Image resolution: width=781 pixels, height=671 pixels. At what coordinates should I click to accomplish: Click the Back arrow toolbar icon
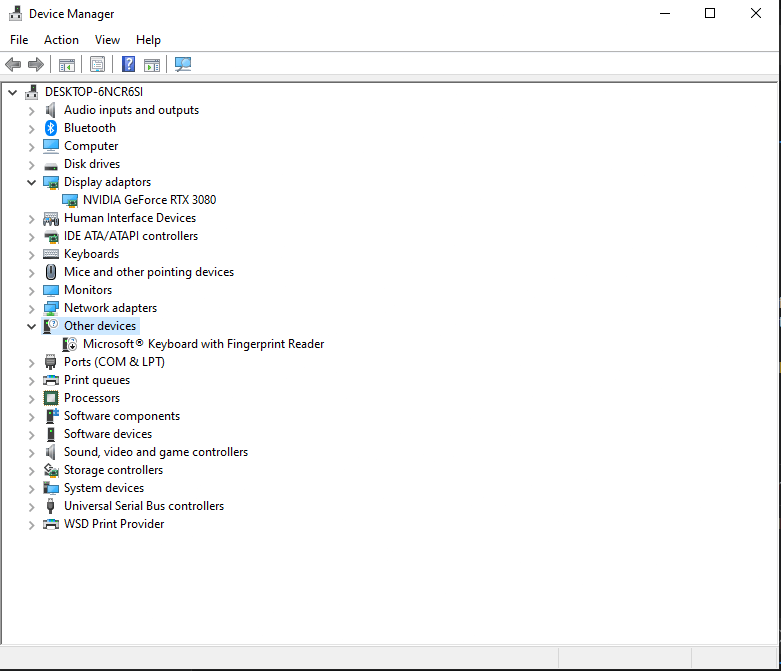pos(13,64)
